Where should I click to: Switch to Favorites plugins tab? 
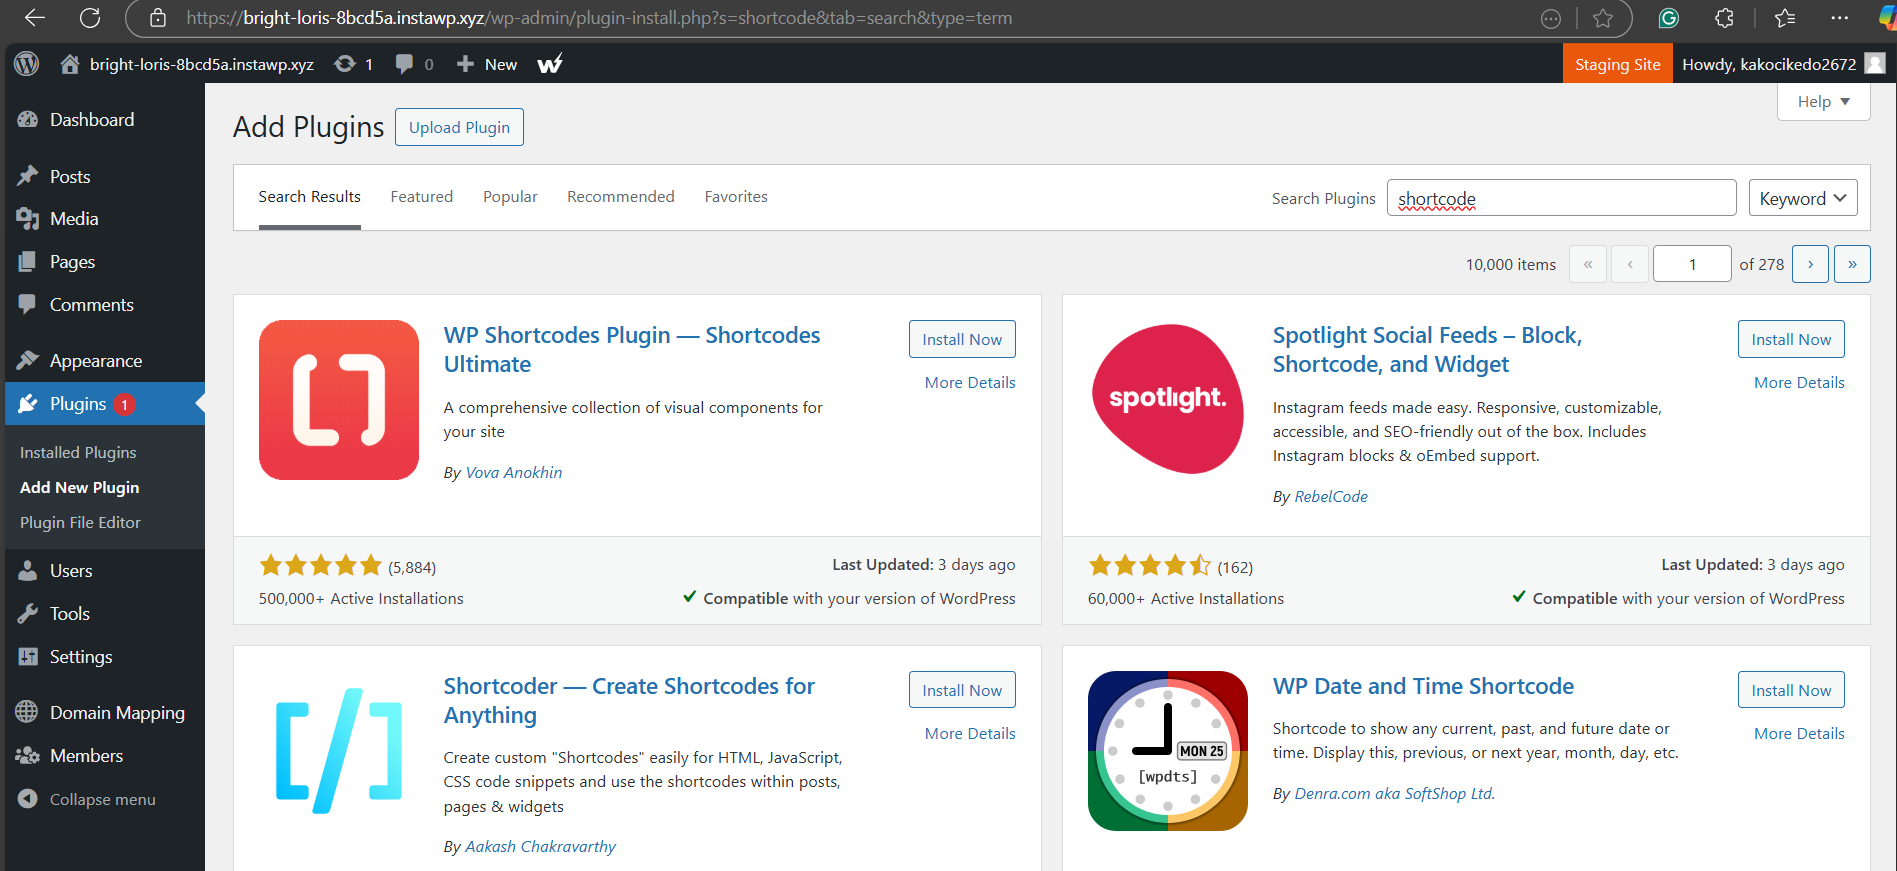736,197
